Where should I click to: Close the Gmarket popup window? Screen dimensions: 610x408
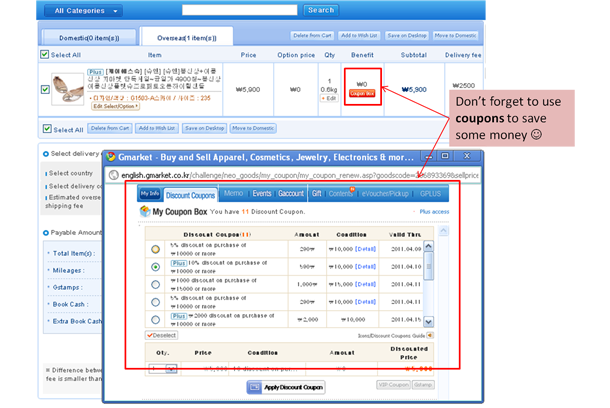click(x=467, y=156)
